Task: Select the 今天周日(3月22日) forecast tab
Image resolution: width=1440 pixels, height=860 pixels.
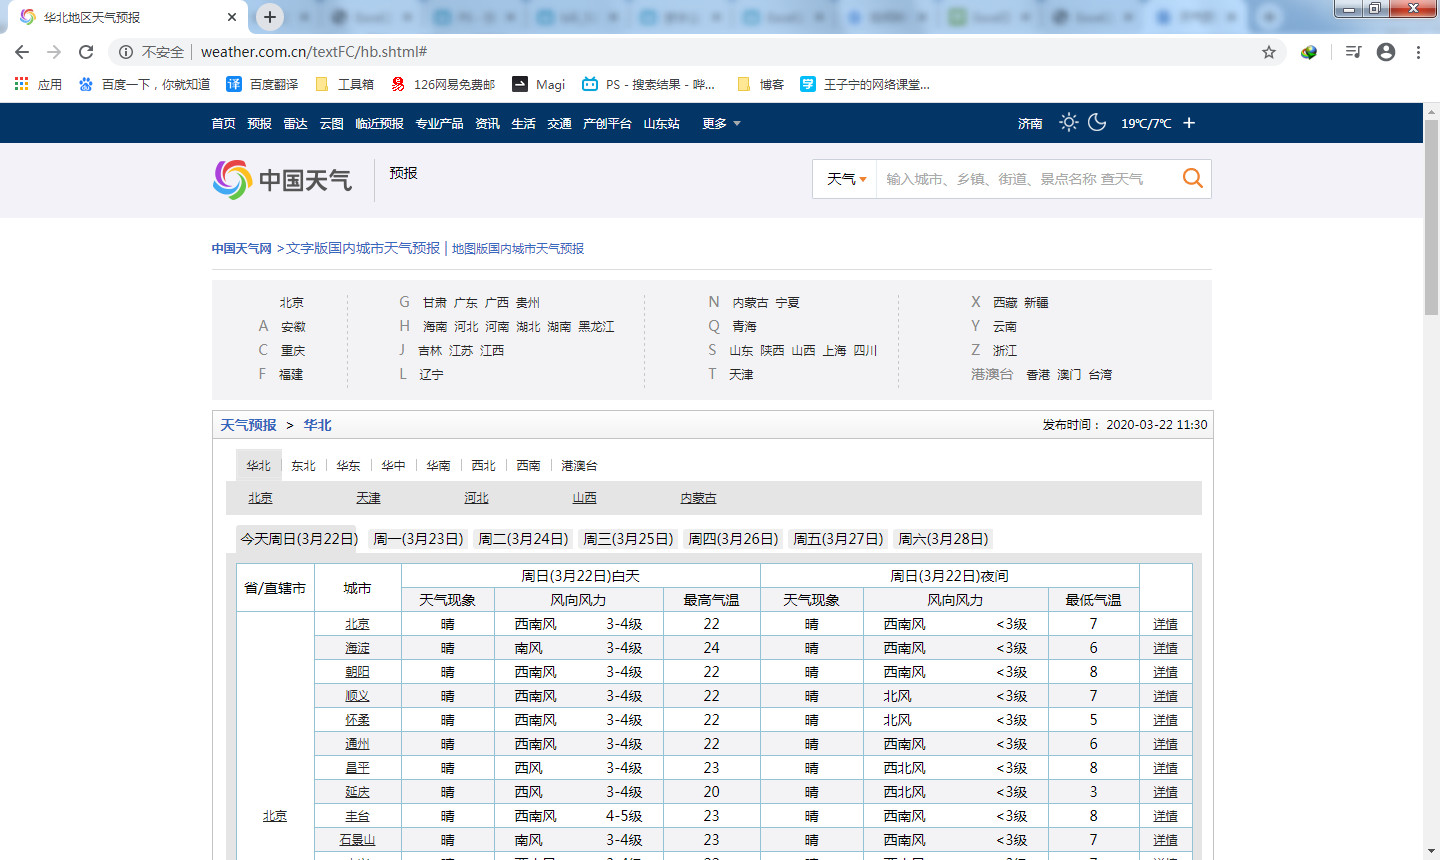Action: click(x=299, y=539)
